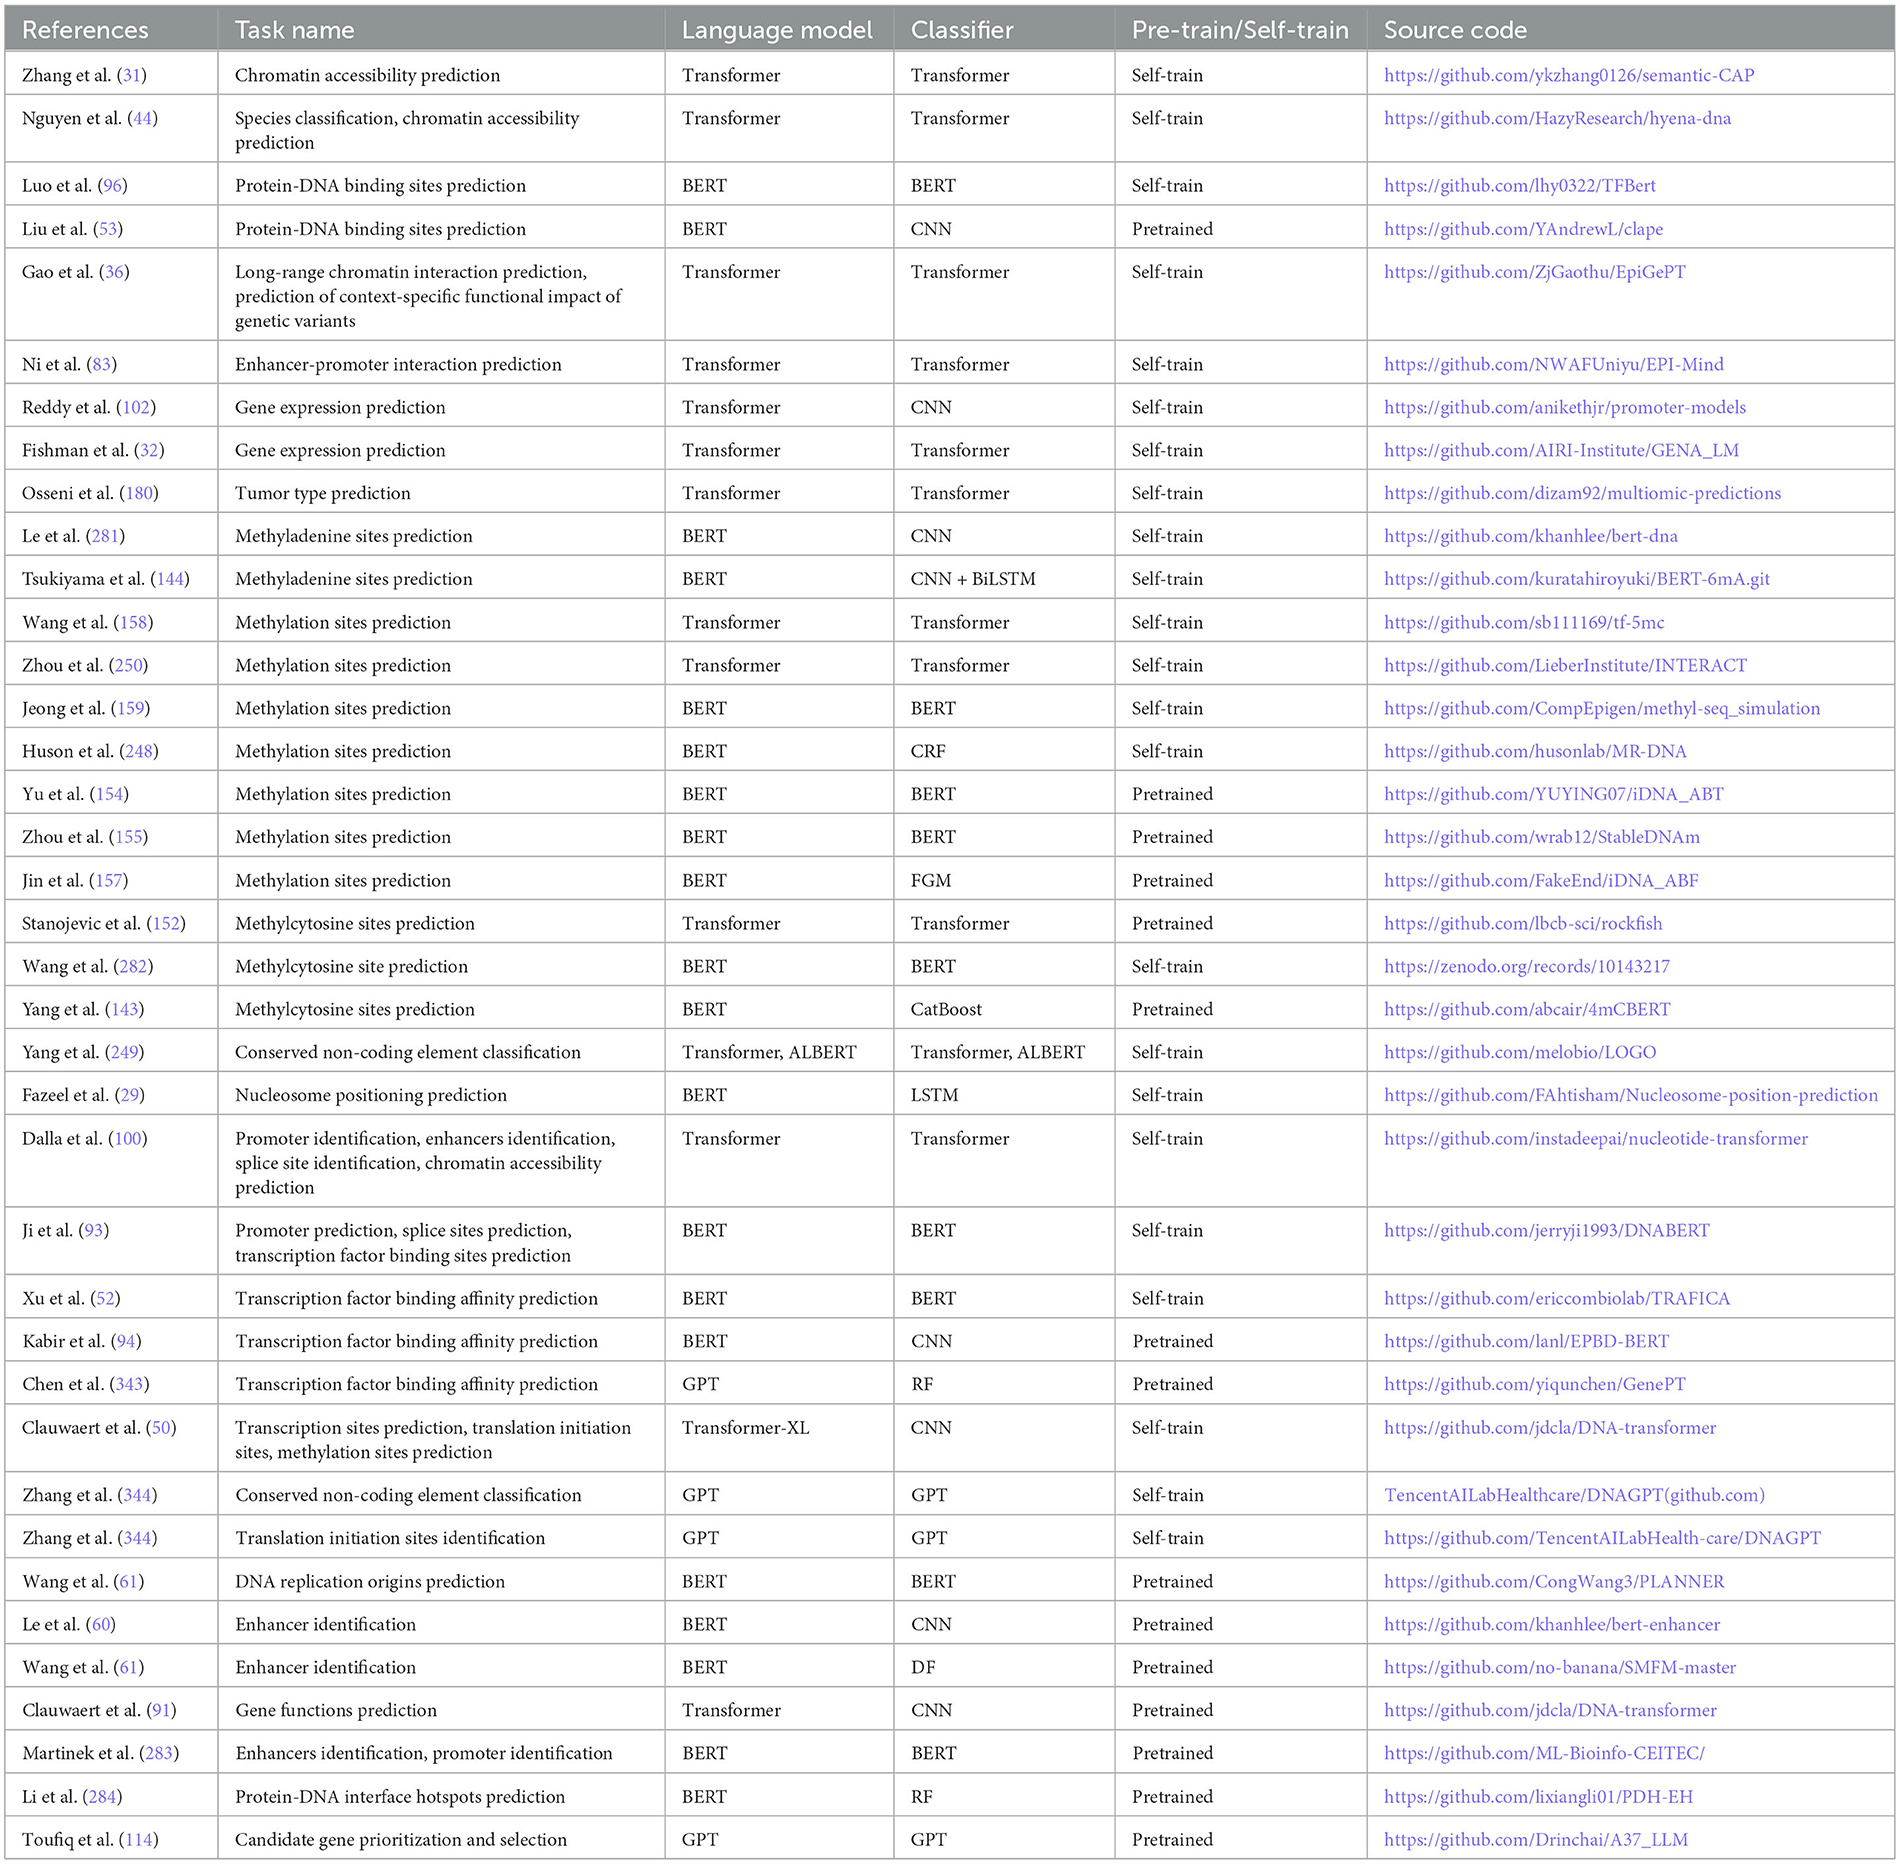This screenshot has height=1864, width=1900.
Task: Open the TencentAILabHealthcare/DNAGPT(github.com) link
Action: (1574, 1495)
